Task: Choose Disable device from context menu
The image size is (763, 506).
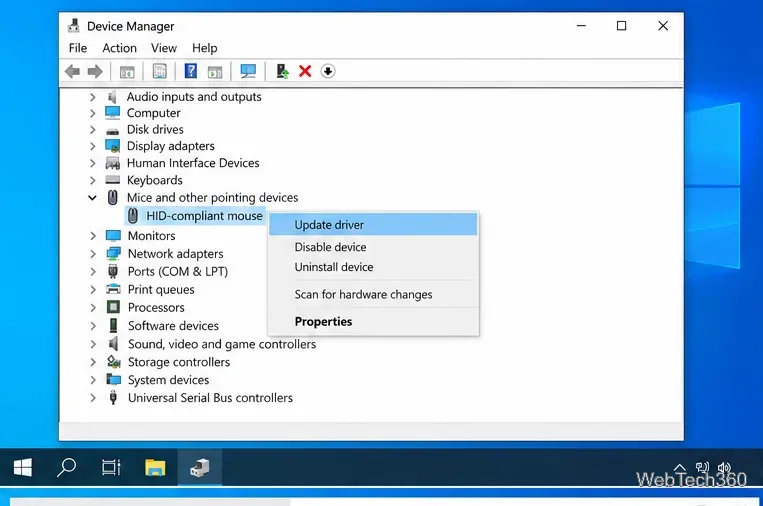Action: tap(373, 247)
